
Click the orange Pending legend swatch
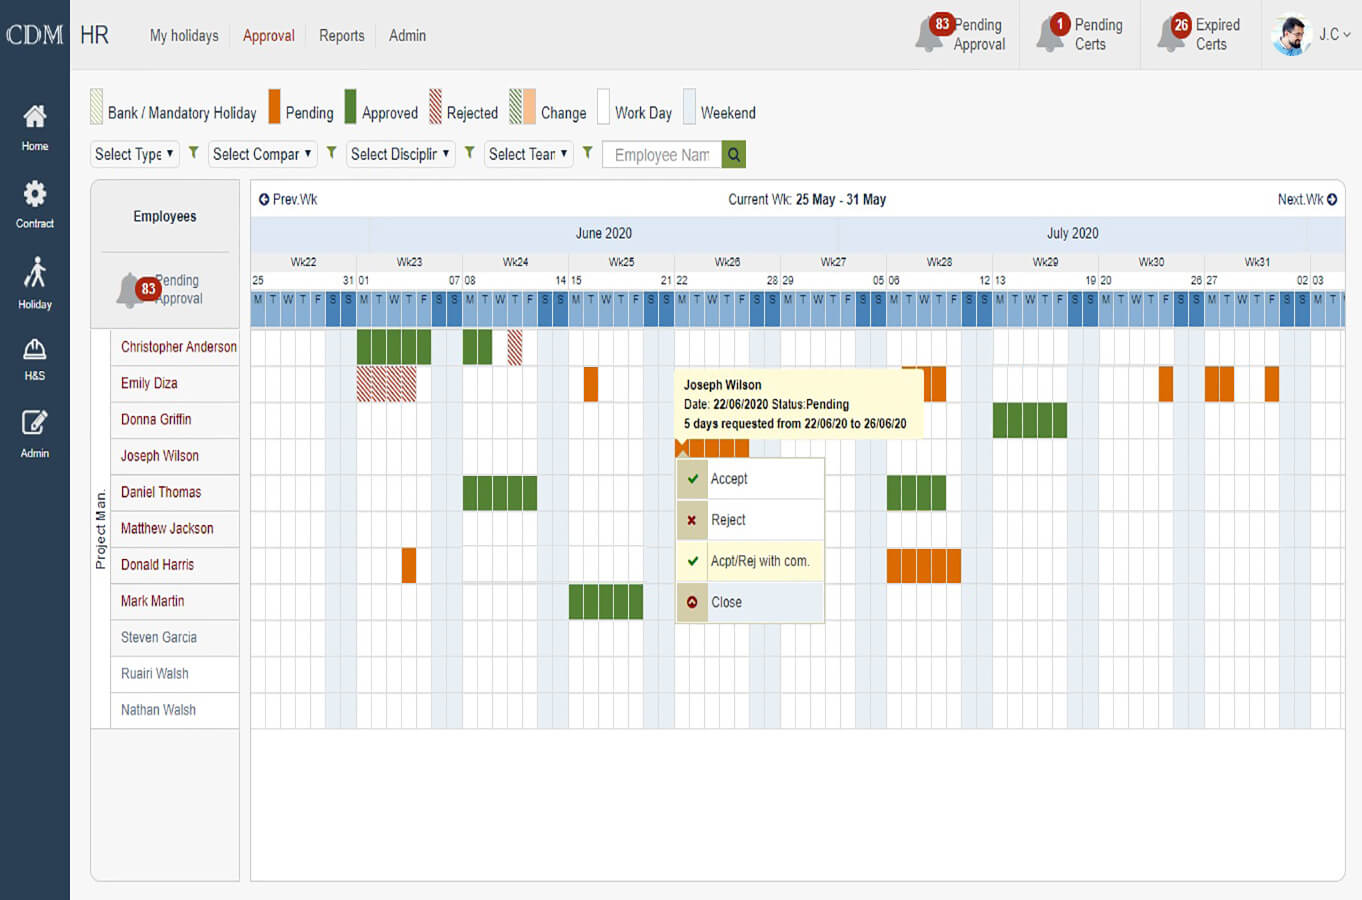click(x=274, y=107)
